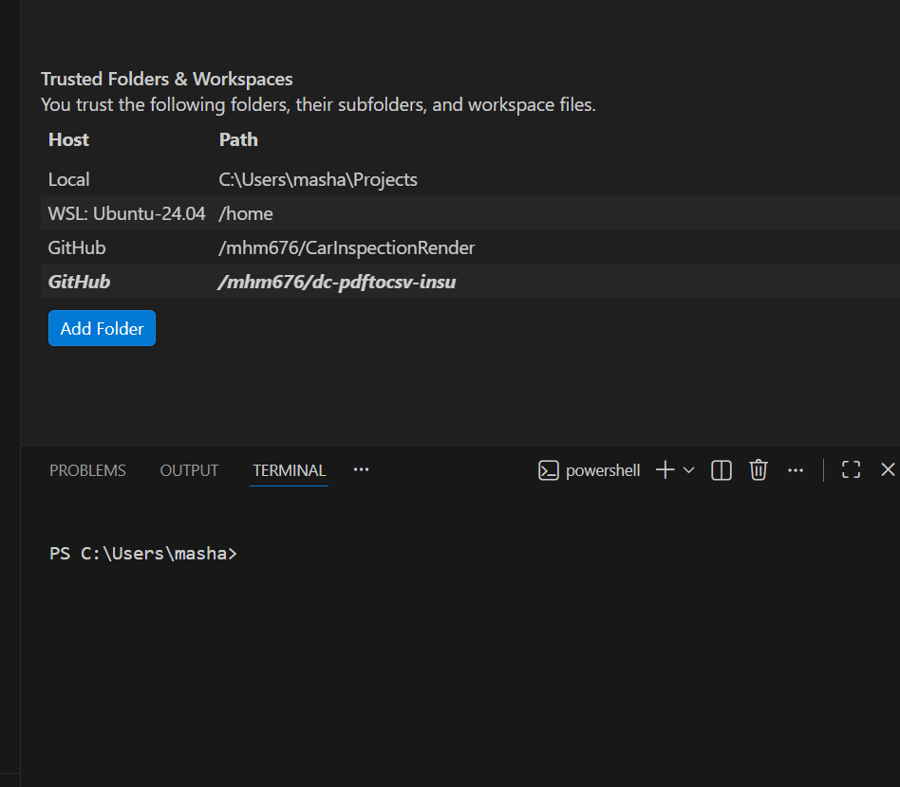The width and height of the screenshot is (900, 787).
Task: Select the /mhm676/dc-pdftocsv-insu path
Action: (337, 282)
